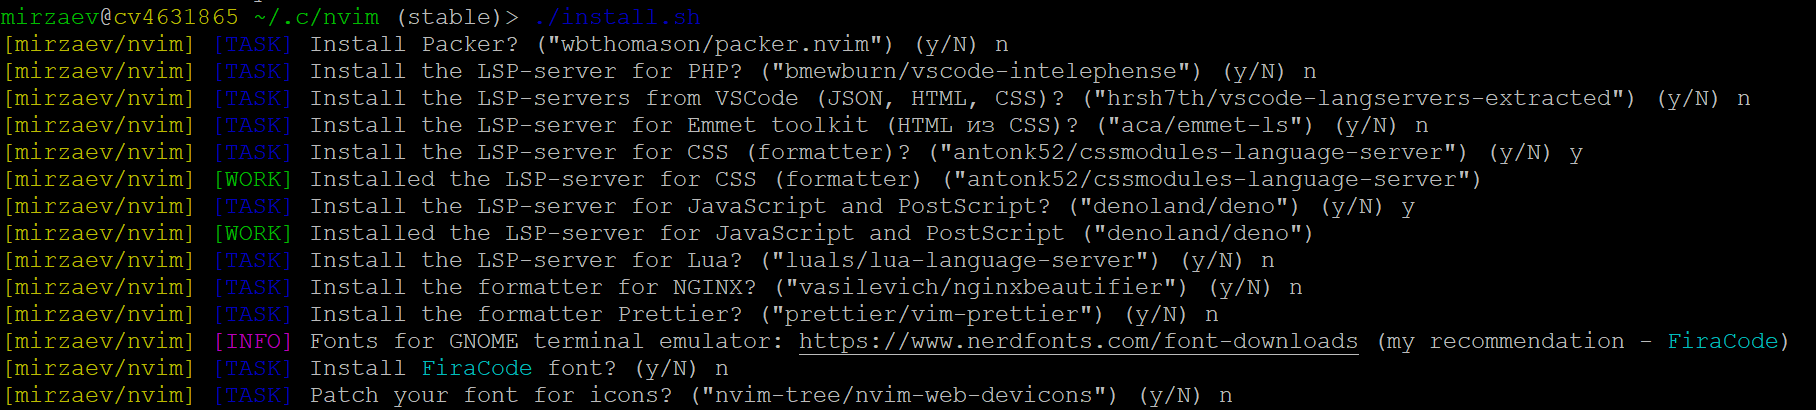The height and width of the screenshot is (410, 1816).
Task: Open the nerdfonts.com font-downloads link
Action: 1078,342
